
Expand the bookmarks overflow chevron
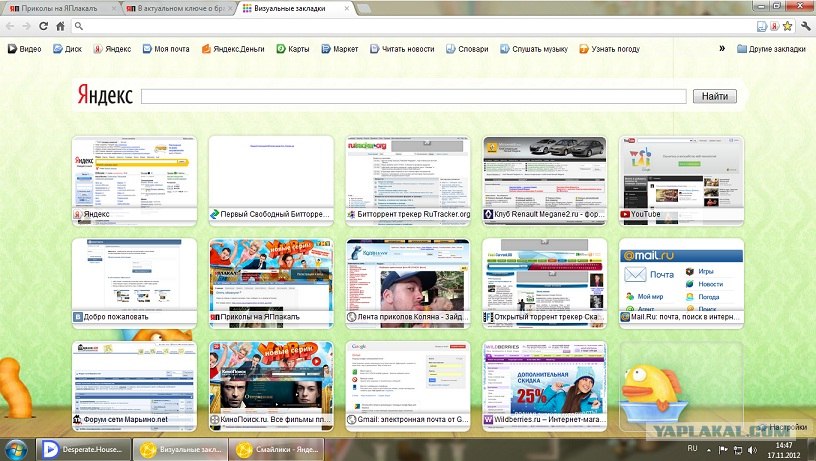pos(722,48)
